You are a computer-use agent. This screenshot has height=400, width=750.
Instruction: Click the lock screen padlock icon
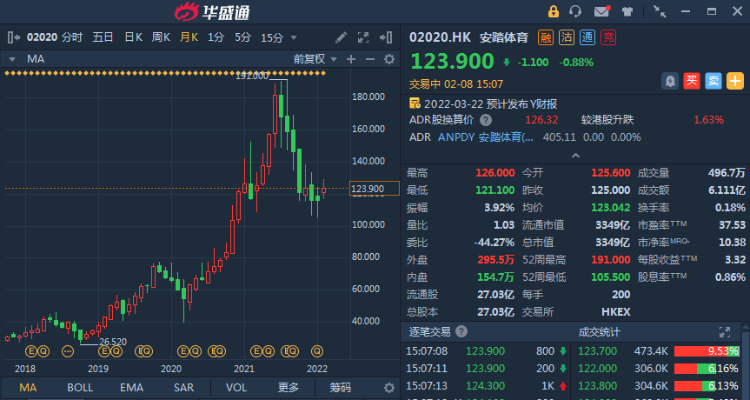(553, 11)
